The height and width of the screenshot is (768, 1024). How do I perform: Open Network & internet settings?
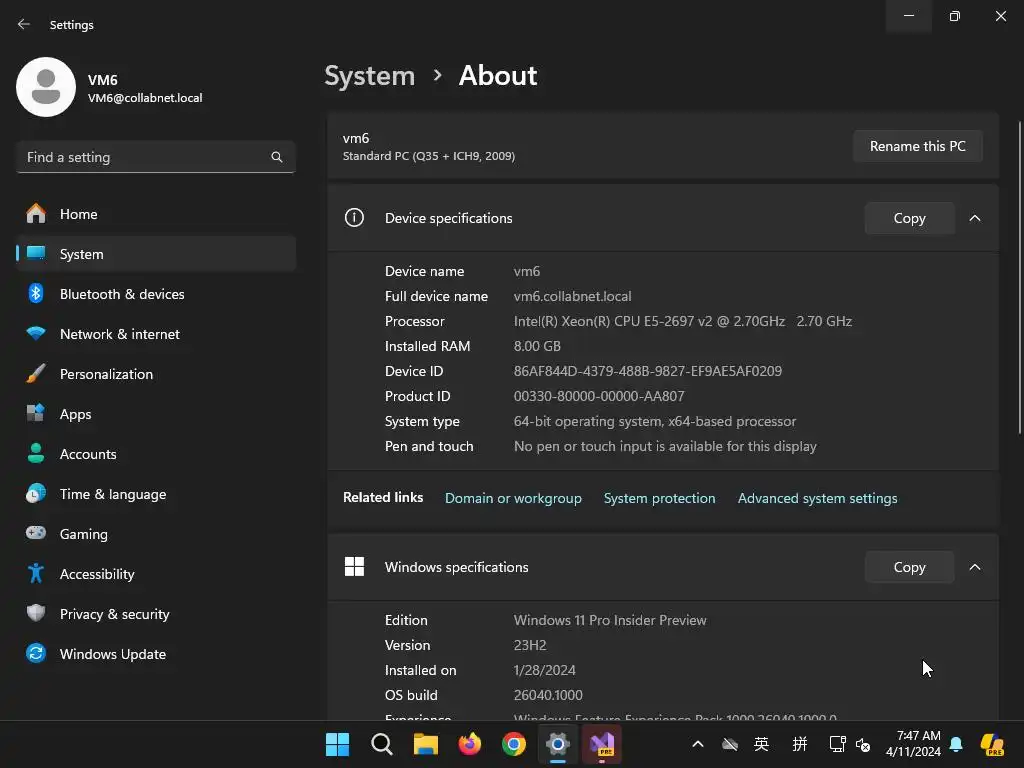tap(155, 334)
